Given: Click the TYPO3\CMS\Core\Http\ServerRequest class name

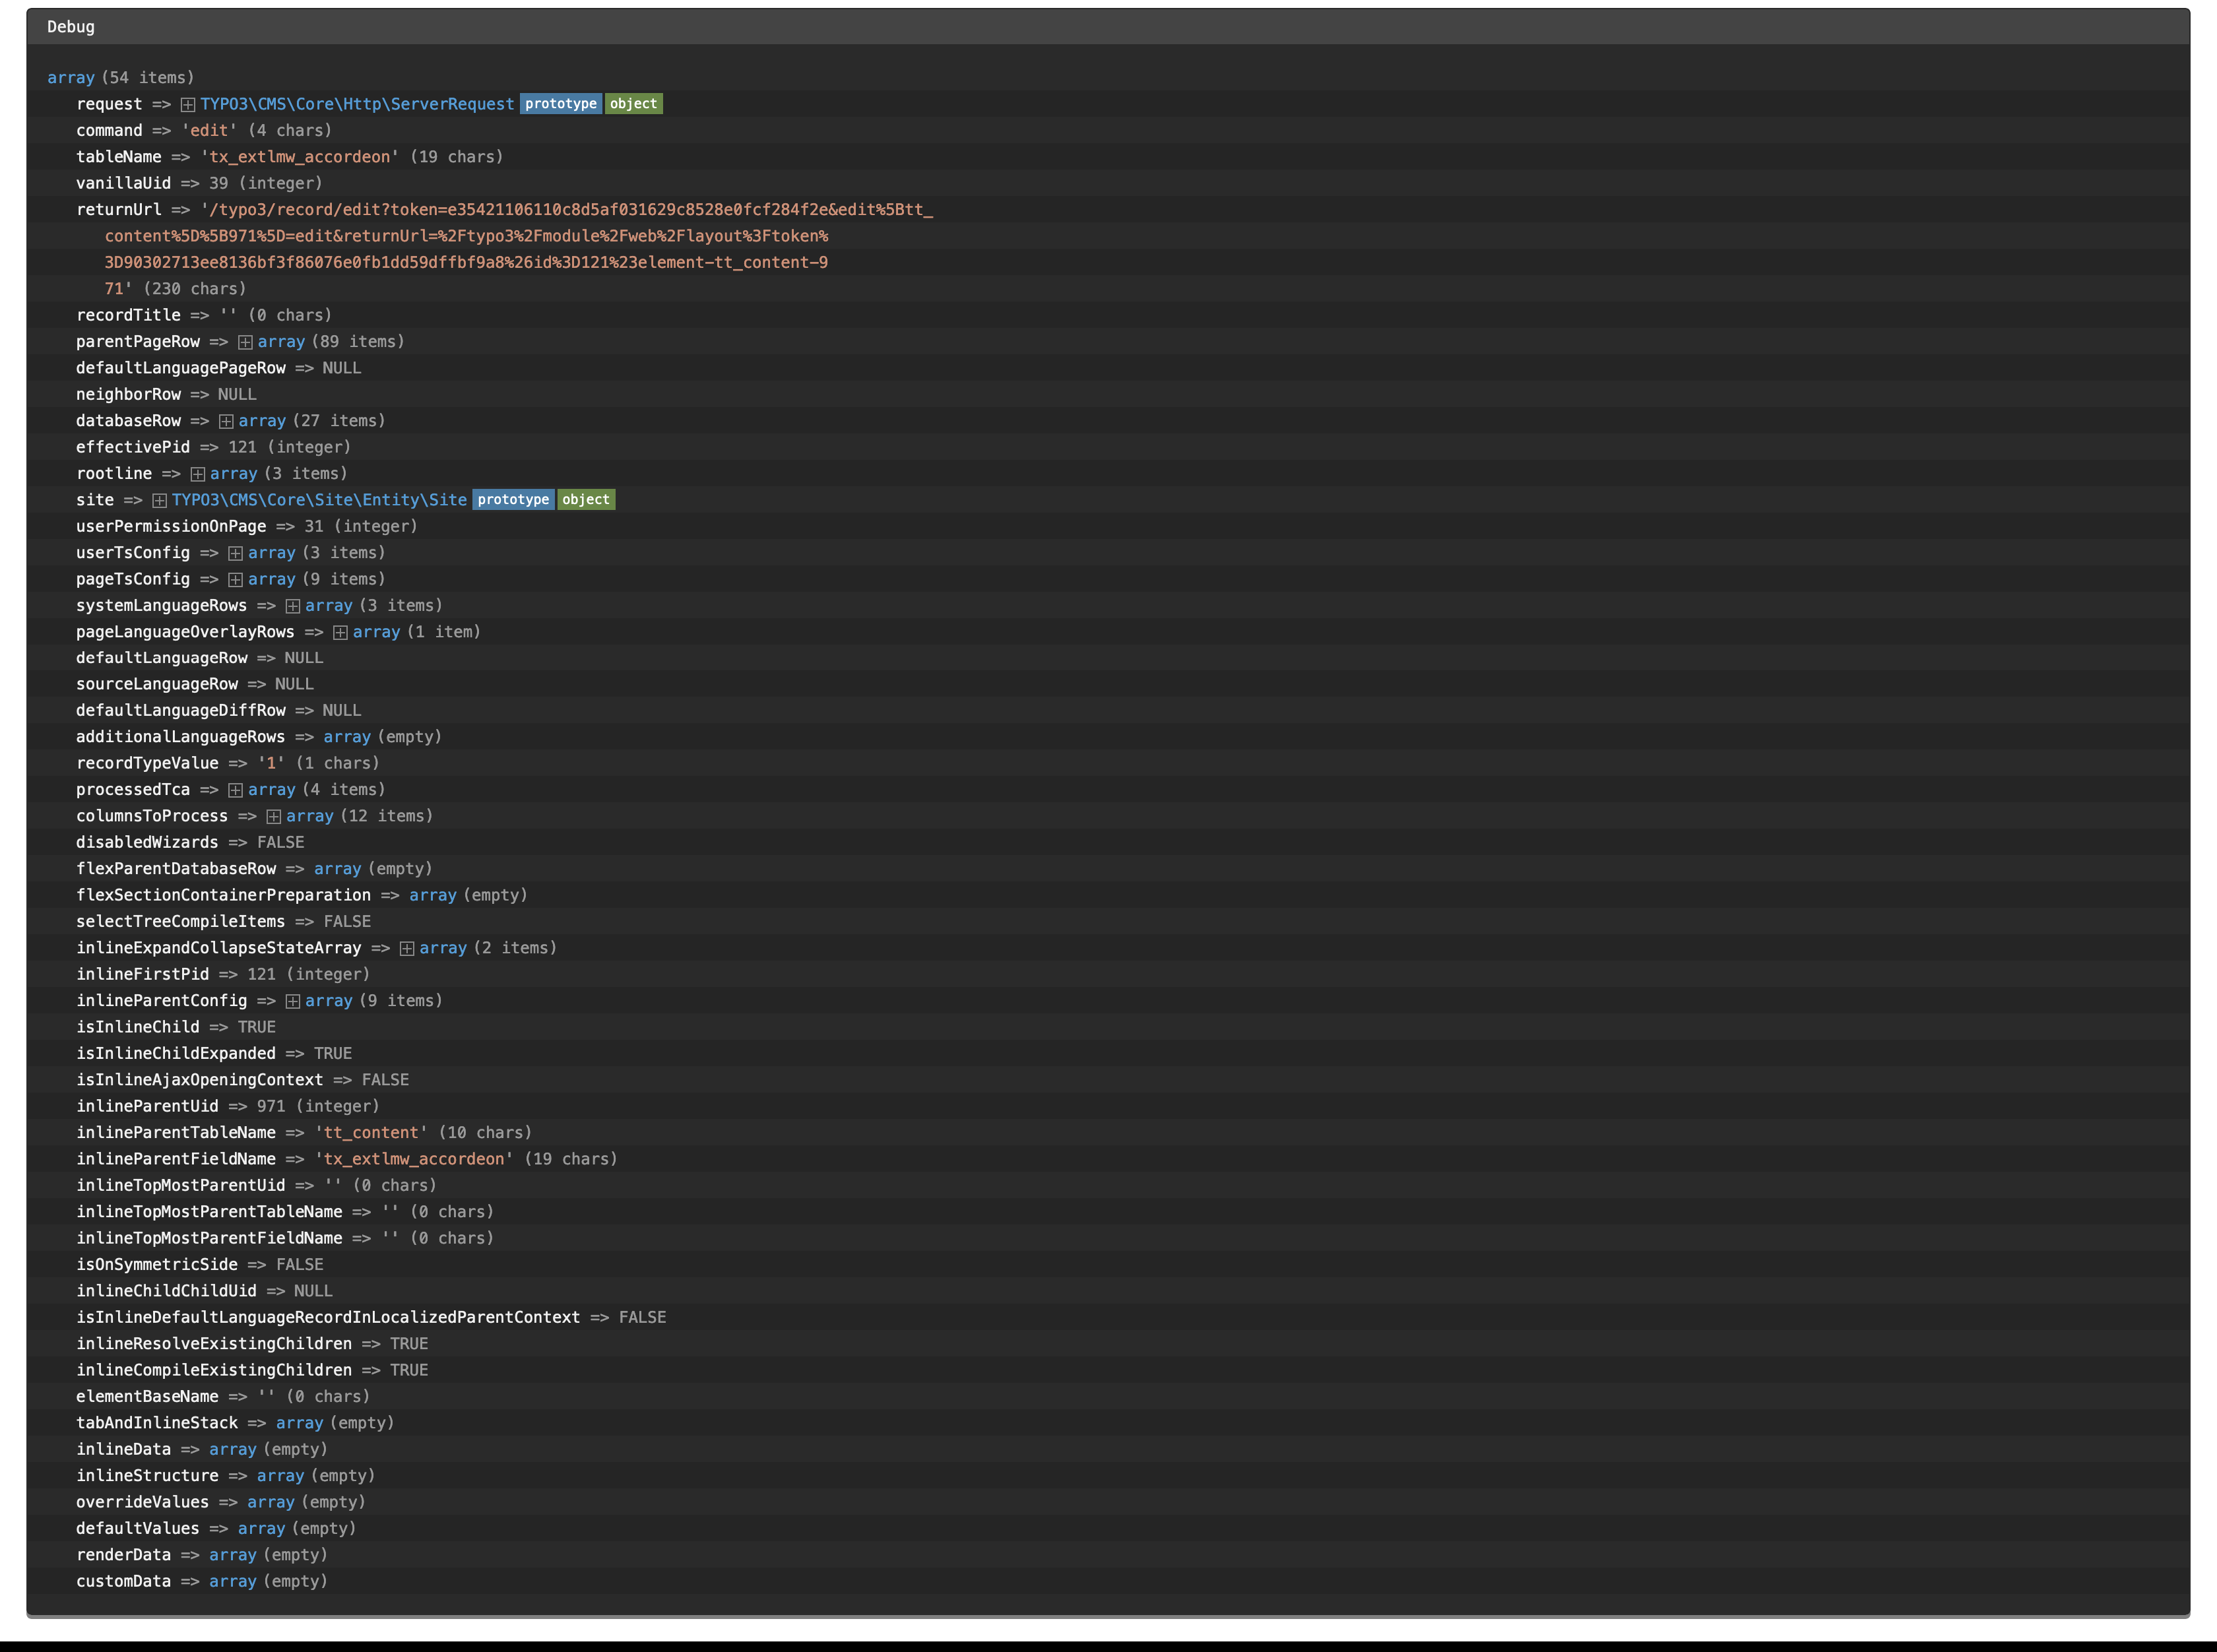Looking at the screenshot, I should (x=357, y=104).
